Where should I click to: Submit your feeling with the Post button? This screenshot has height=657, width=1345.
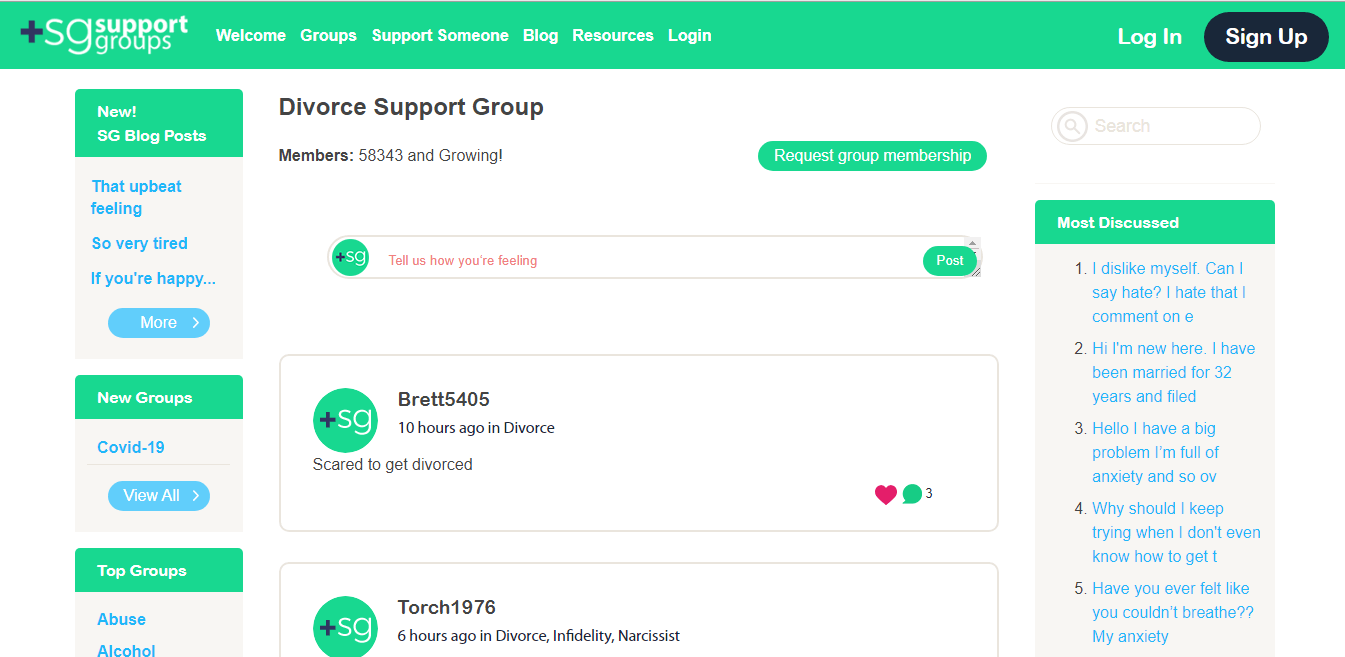(x=948, y=260)
